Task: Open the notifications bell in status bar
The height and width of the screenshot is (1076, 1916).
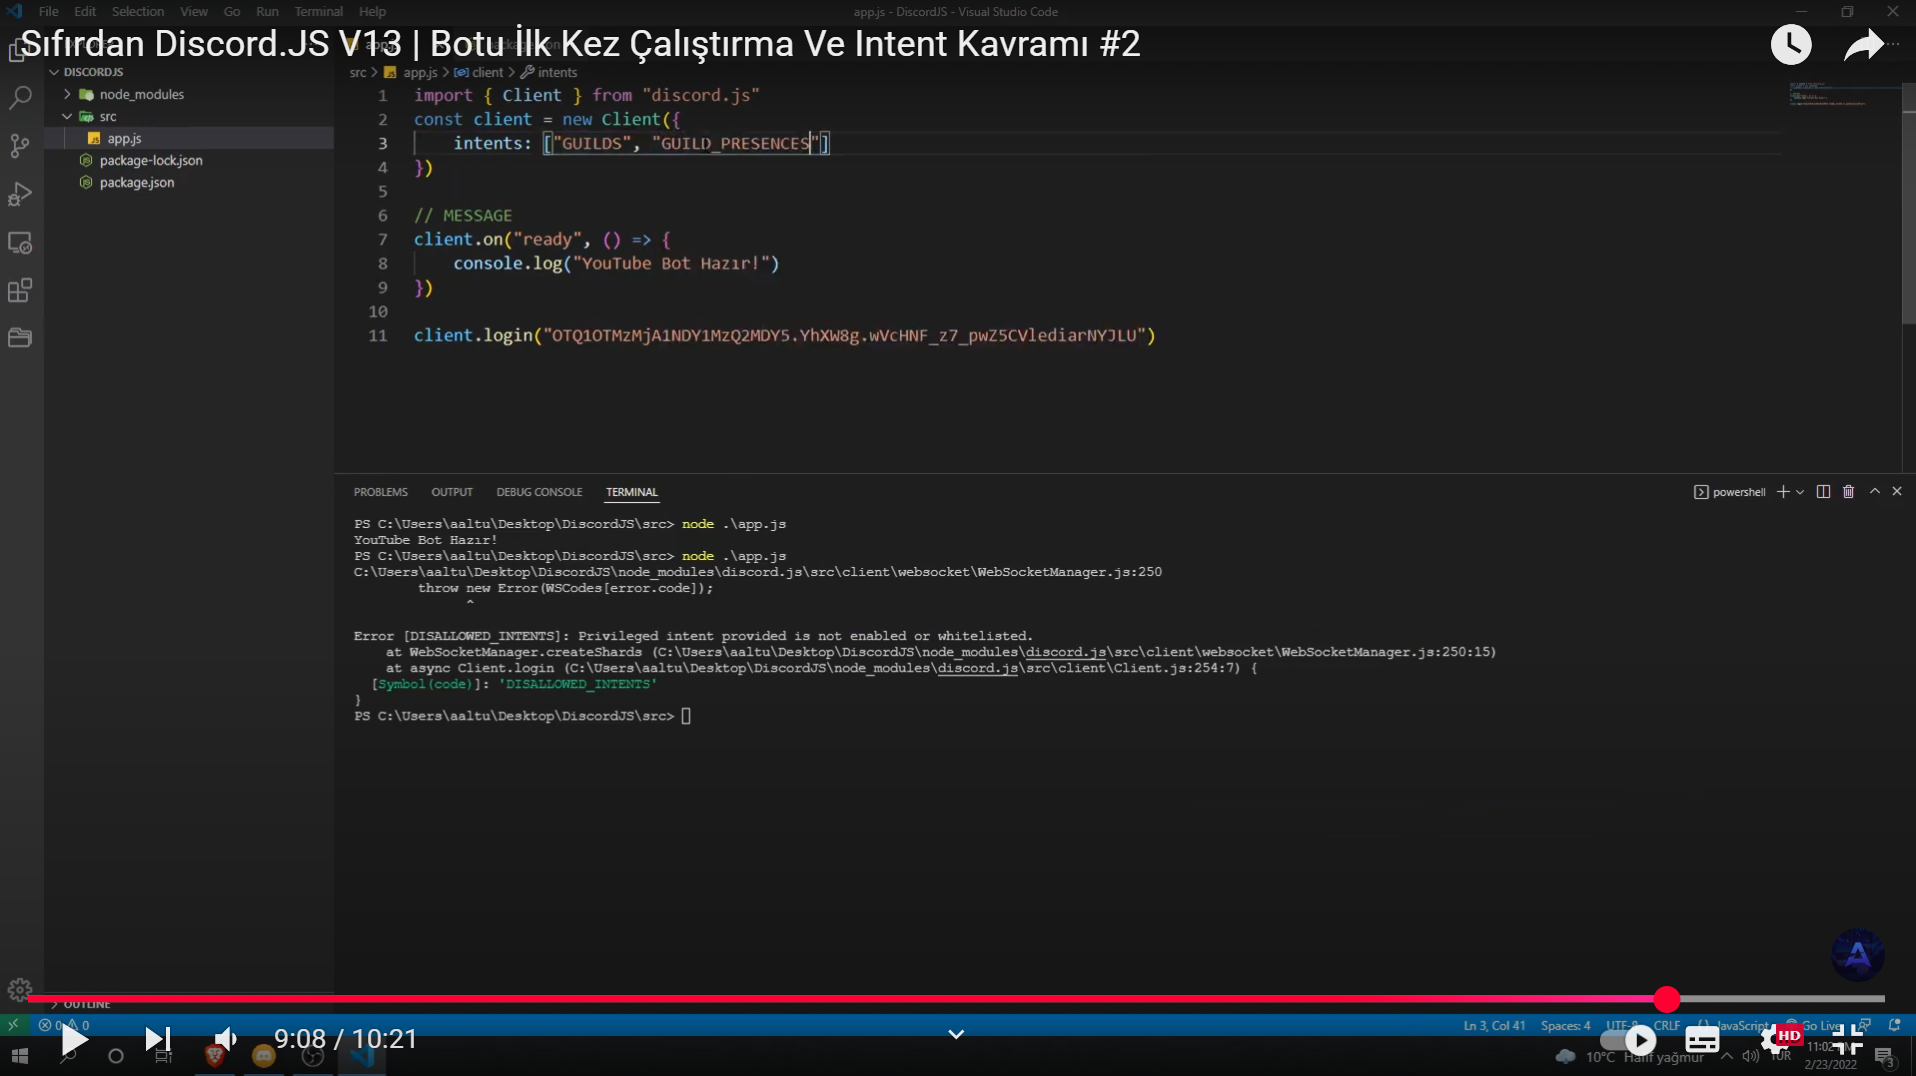Action: click(x=1894, y=1025)
